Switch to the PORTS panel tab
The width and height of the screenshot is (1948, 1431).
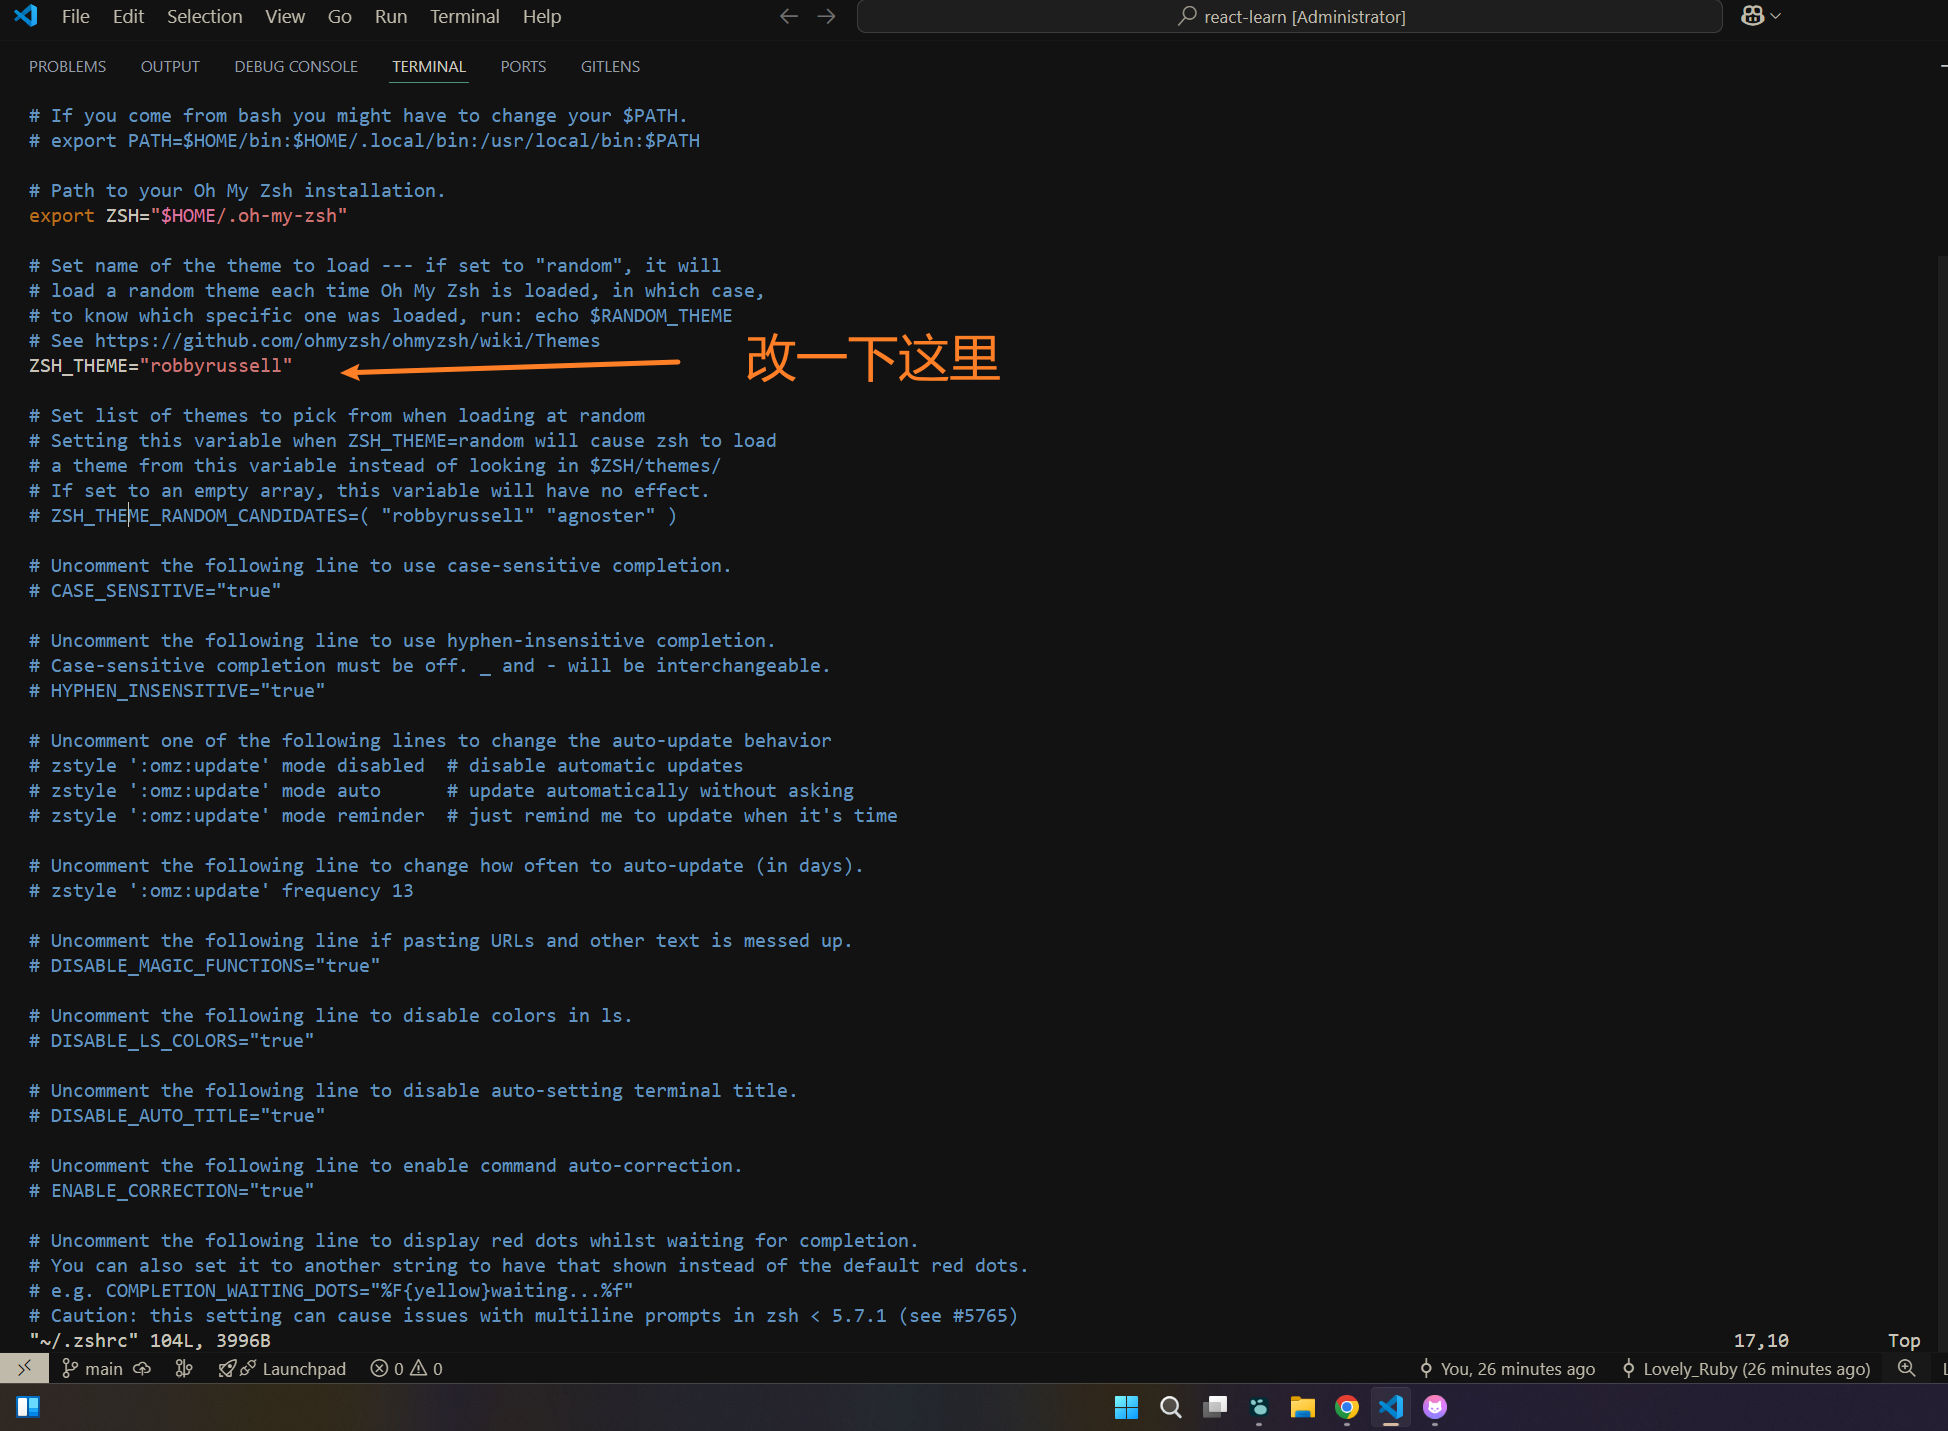tap(523, 66)
